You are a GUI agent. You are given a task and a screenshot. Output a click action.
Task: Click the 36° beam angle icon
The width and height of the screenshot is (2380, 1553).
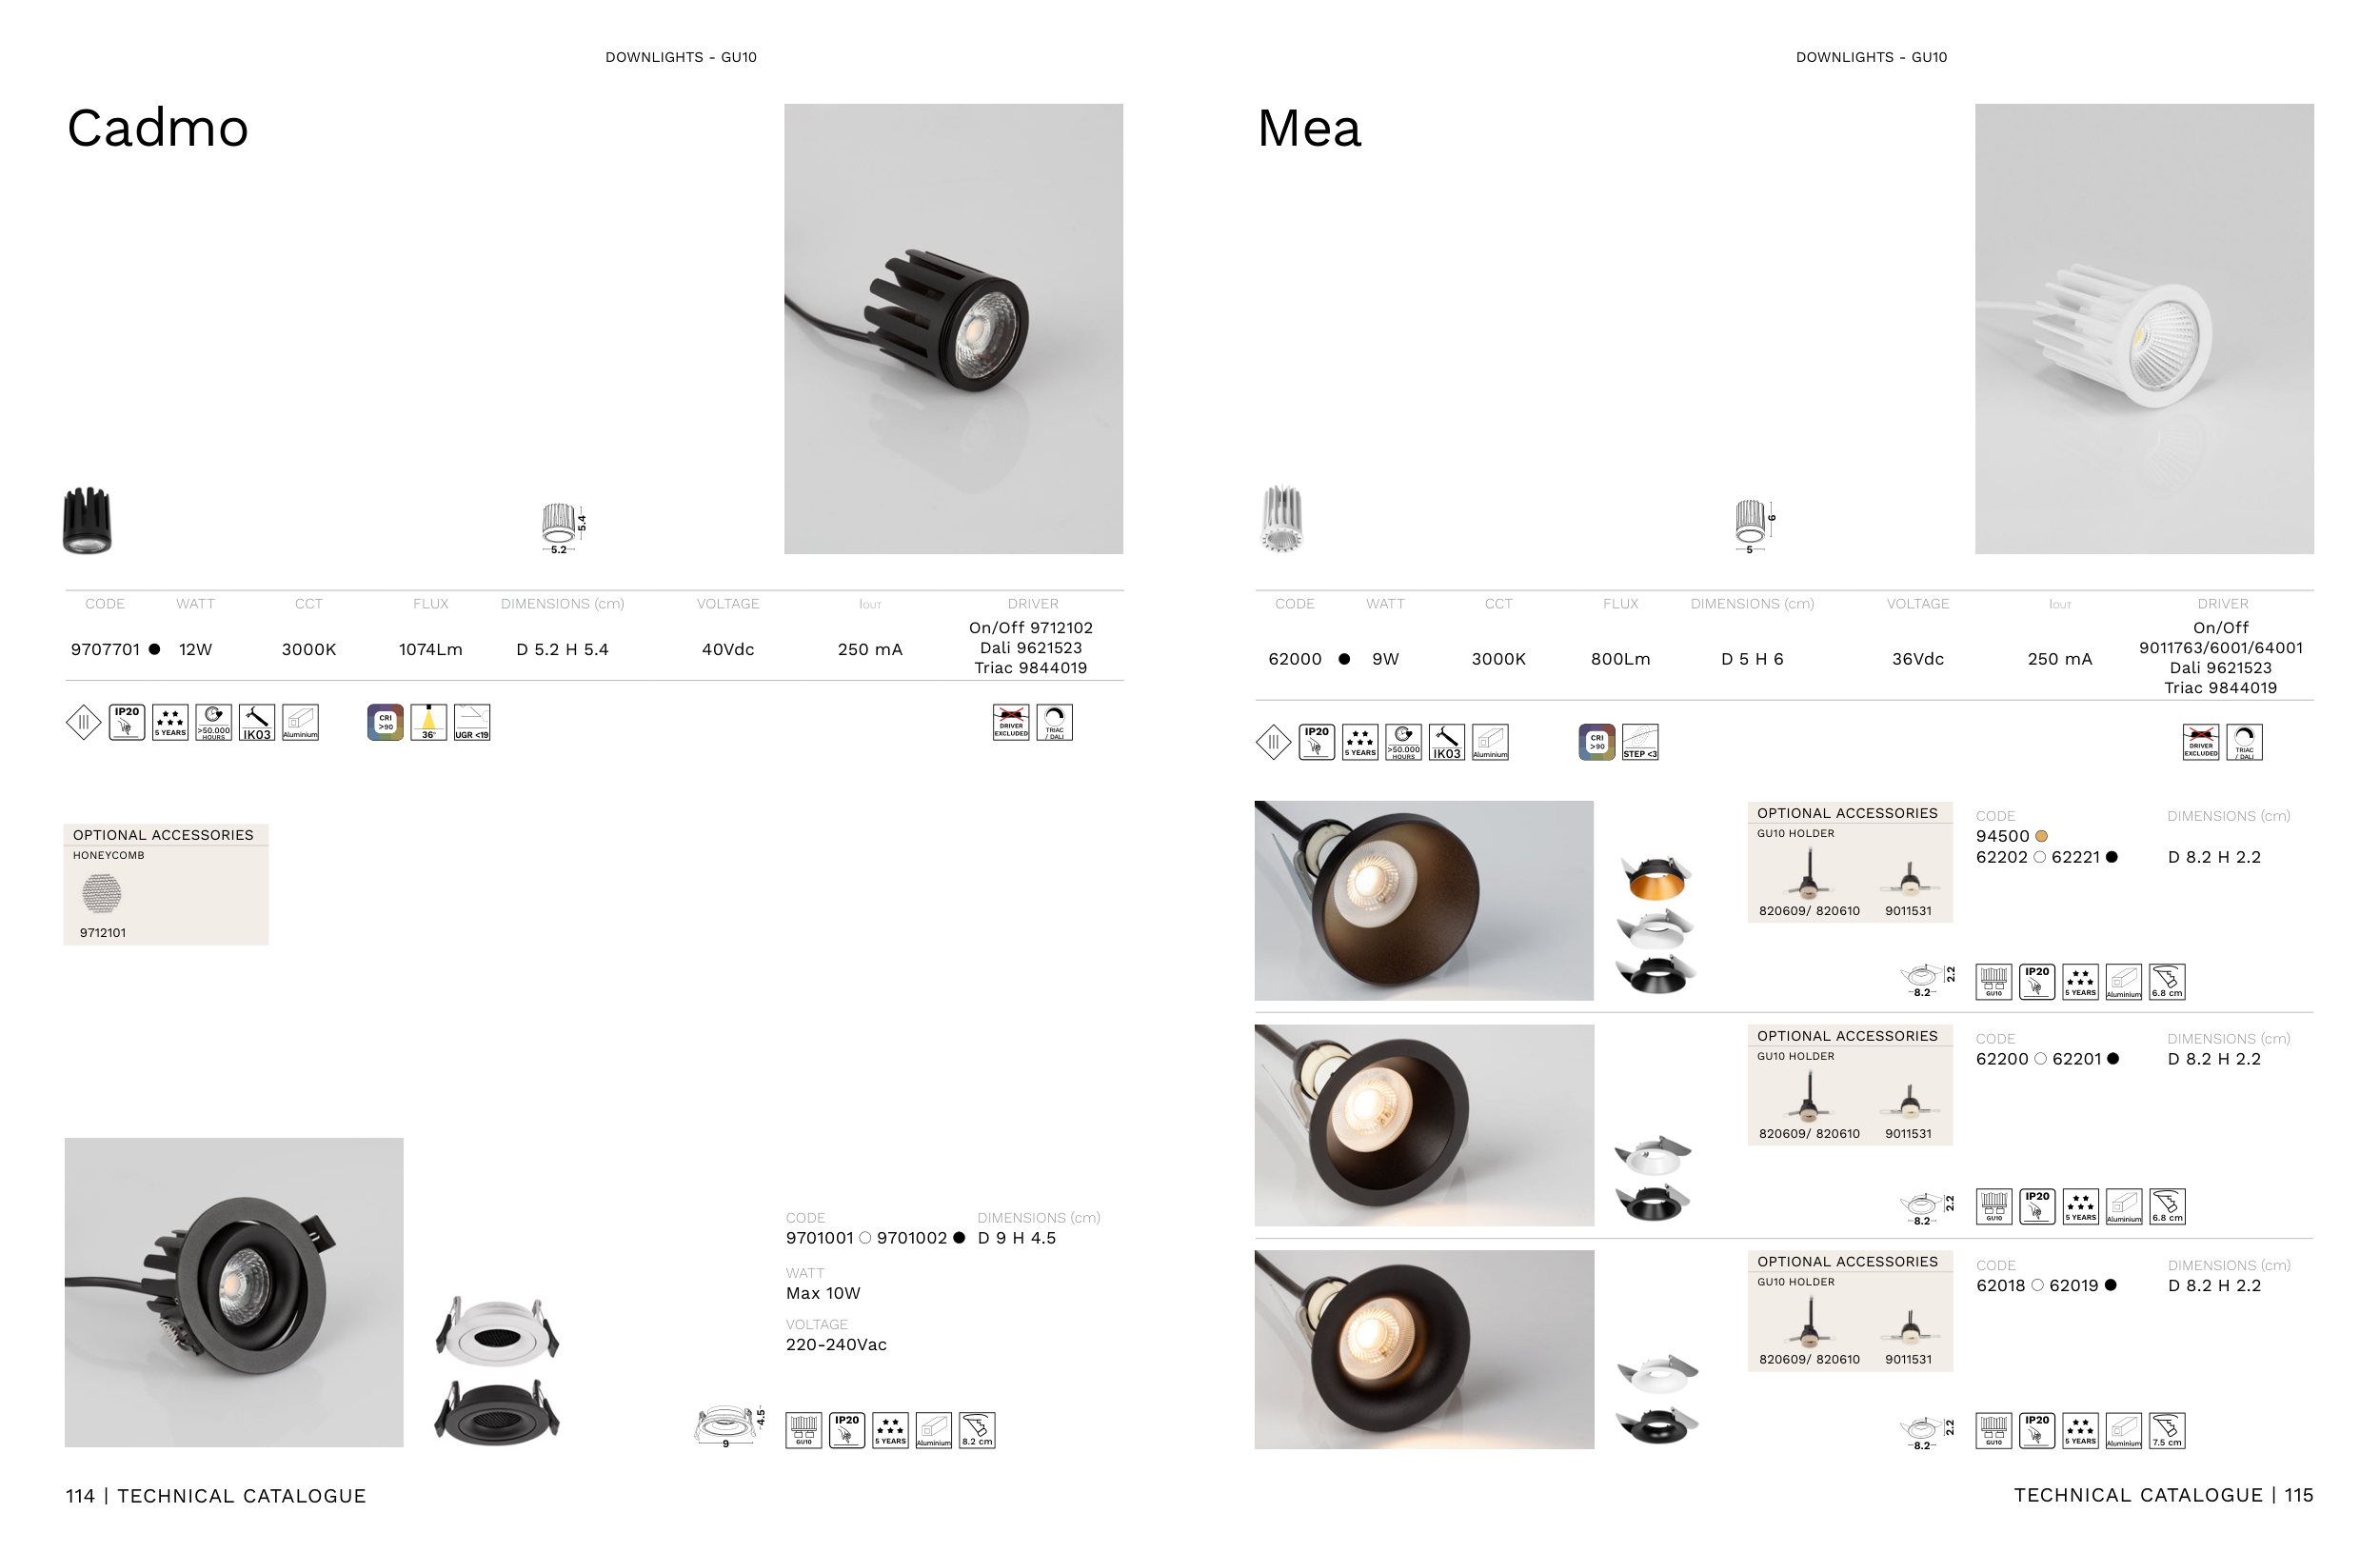click(x=428, y=722)
